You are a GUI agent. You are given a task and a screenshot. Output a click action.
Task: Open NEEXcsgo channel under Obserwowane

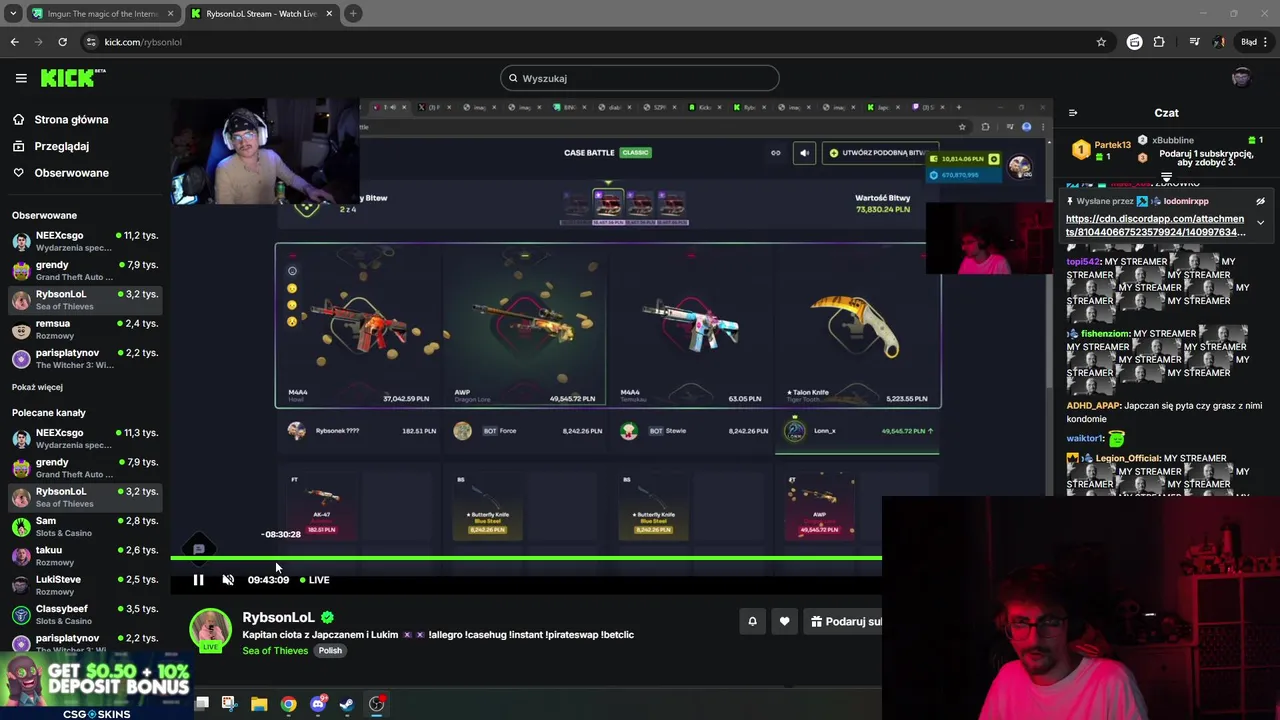(85, 241)
